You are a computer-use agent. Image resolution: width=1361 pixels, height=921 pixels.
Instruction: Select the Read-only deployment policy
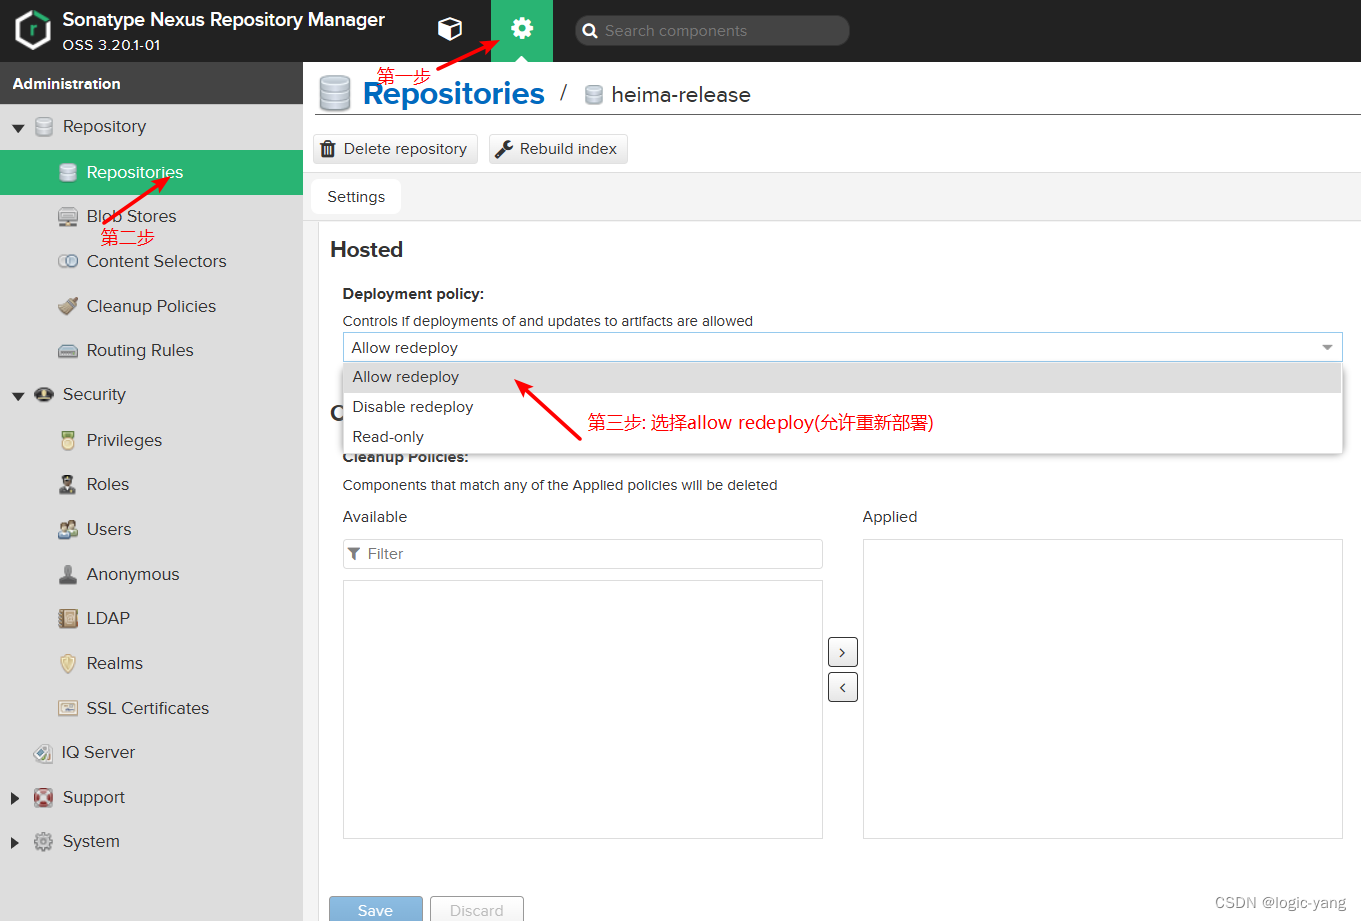click(x=387, y=437)
